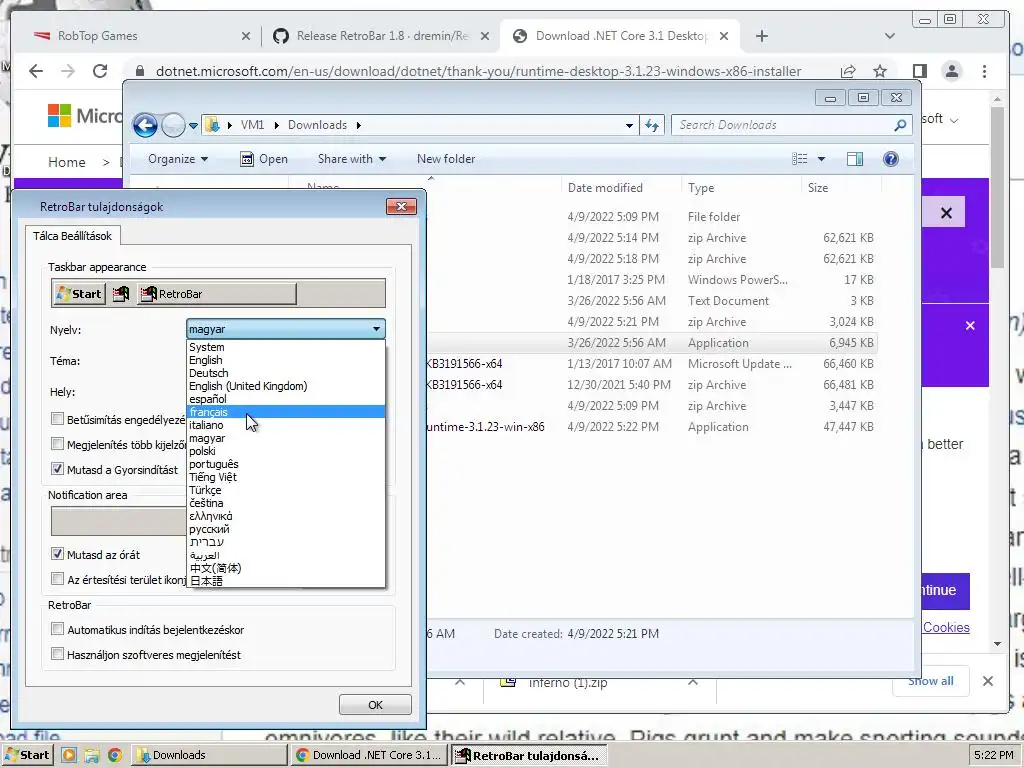The width and height of the screenshot is (1024, 768).
Task: Refresh the Downloads folder address bar
Action: (652, 125)
